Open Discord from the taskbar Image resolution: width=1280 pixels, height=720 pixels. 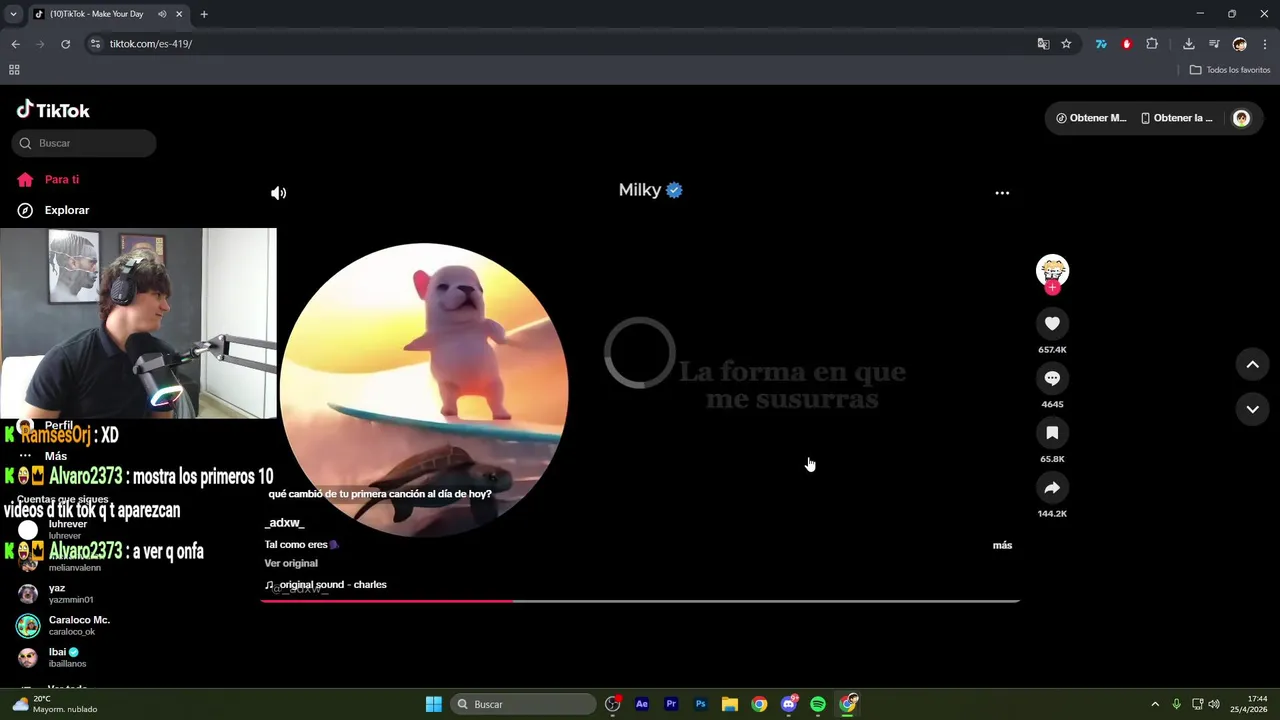click(x=789, y=704)
